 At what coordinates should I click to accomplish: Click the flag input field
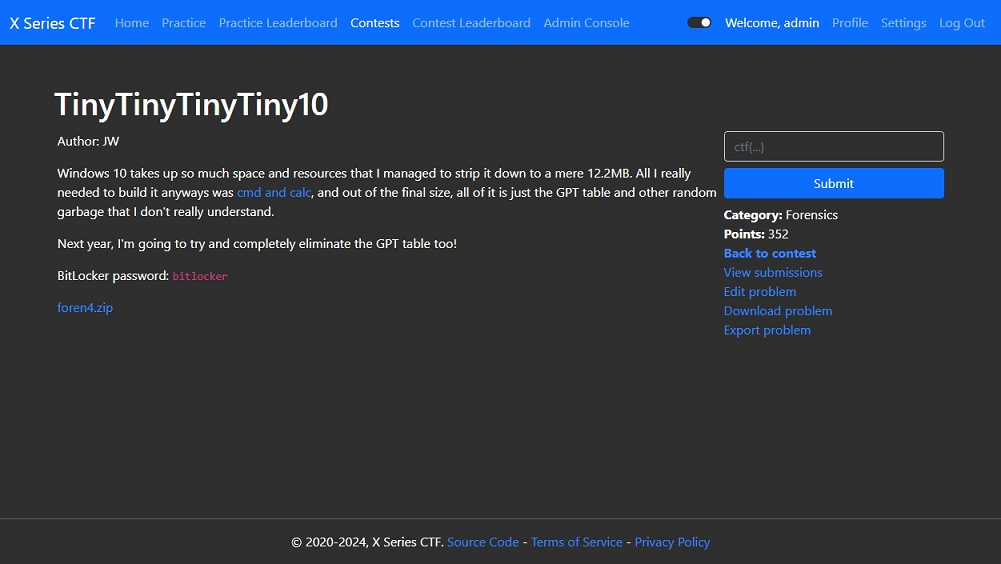click(x=833, y=147)
